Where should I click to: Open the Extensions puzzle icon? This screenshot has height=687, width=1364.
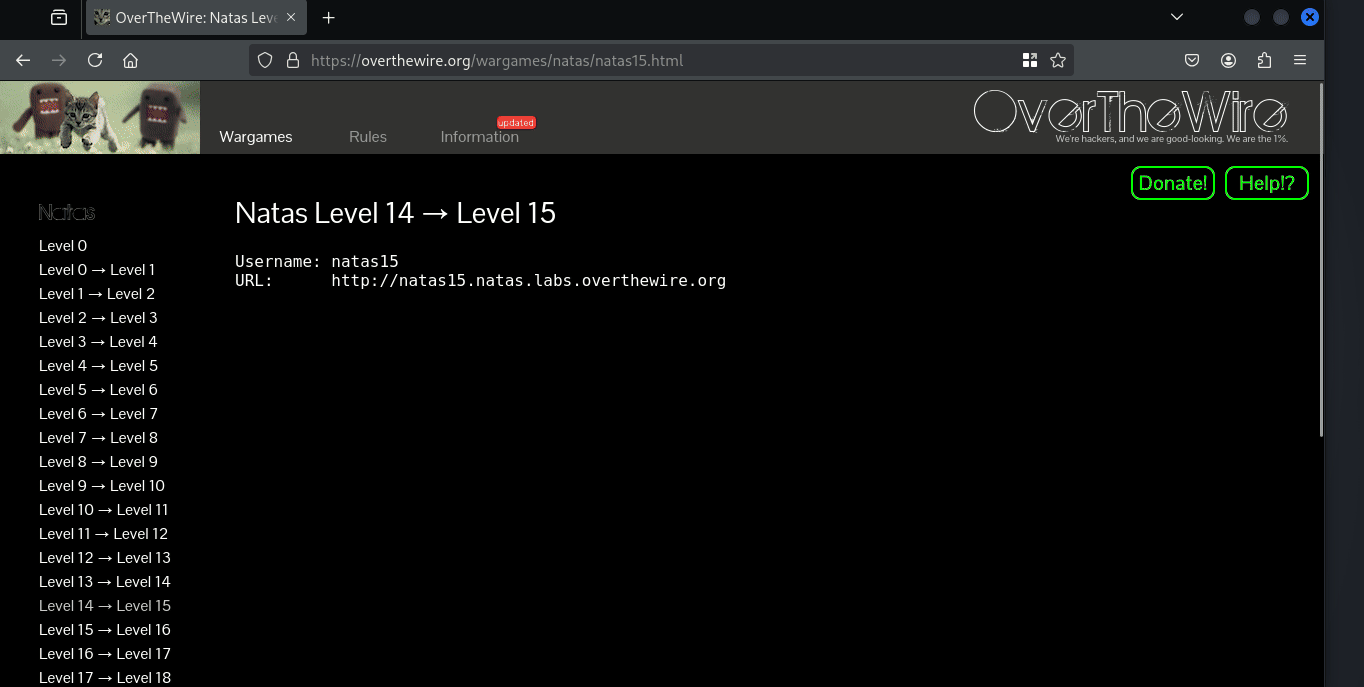(1264, 60)
